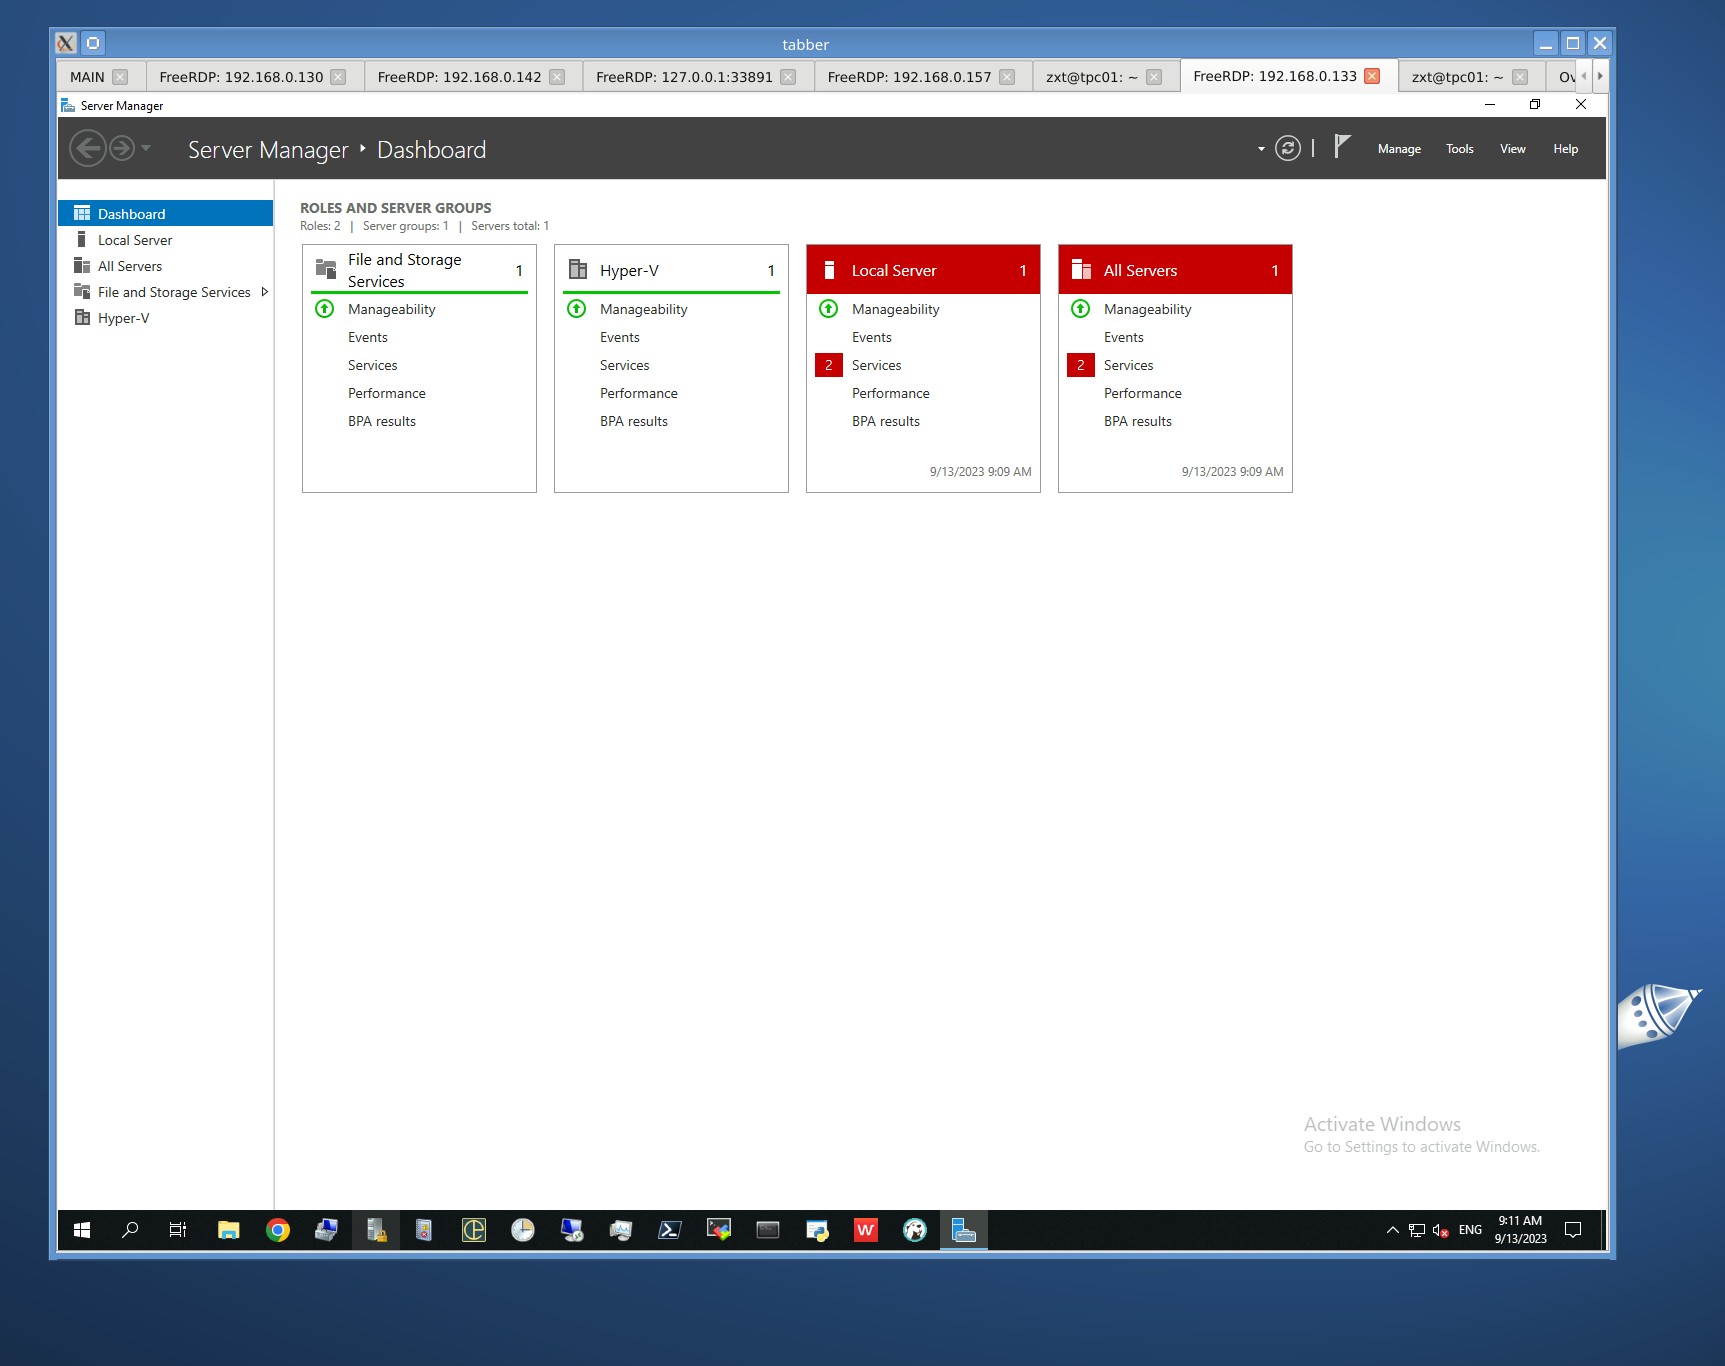Switch to FreeRDP: 192.168.0.130 tab

click(x=241, y=77)
